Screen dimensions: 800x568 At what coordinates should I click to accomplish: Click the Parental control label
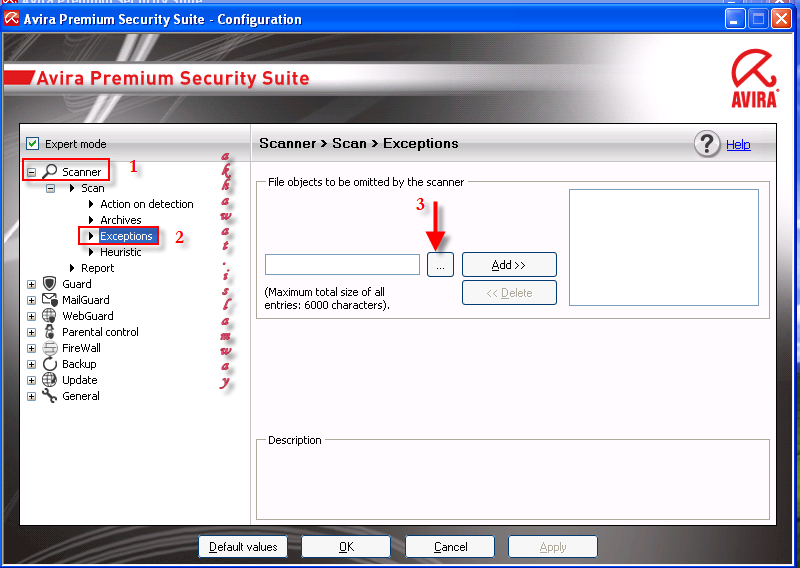100,332
